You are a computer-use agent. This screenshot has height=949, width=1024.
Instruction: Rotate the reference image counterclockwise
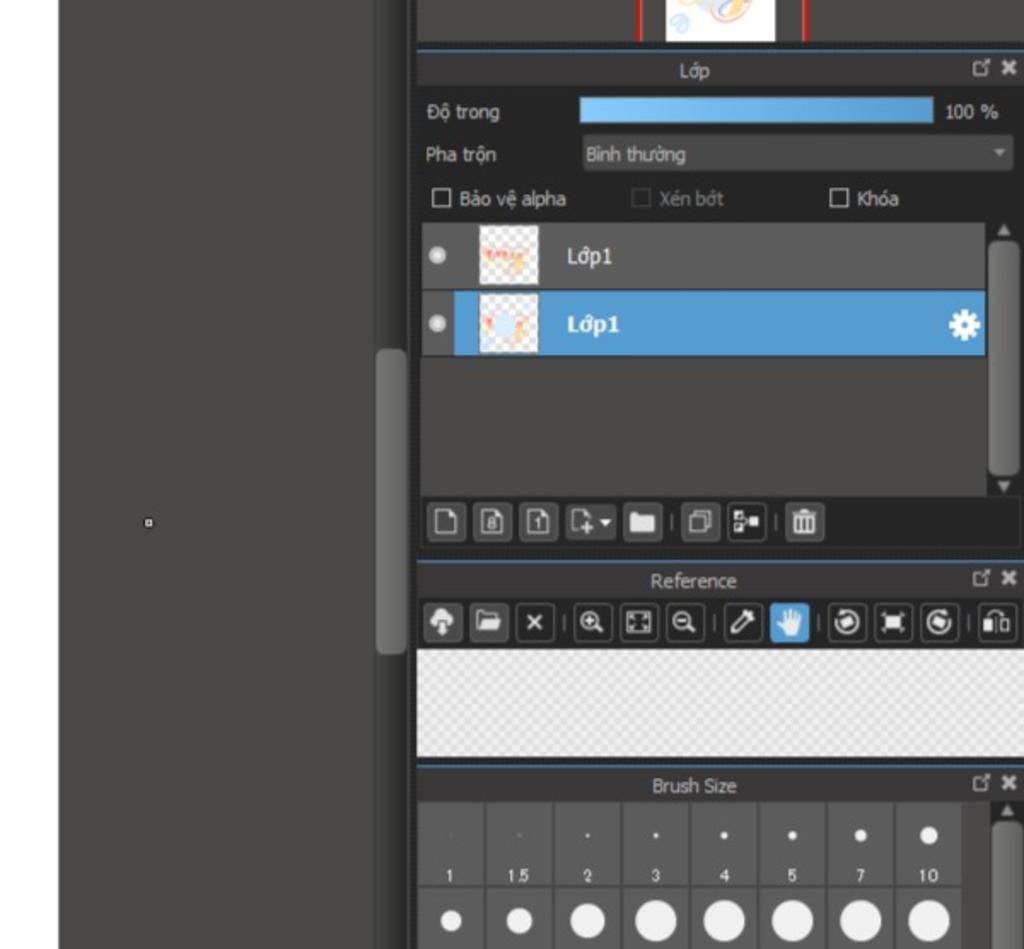(x=847, y=622)
